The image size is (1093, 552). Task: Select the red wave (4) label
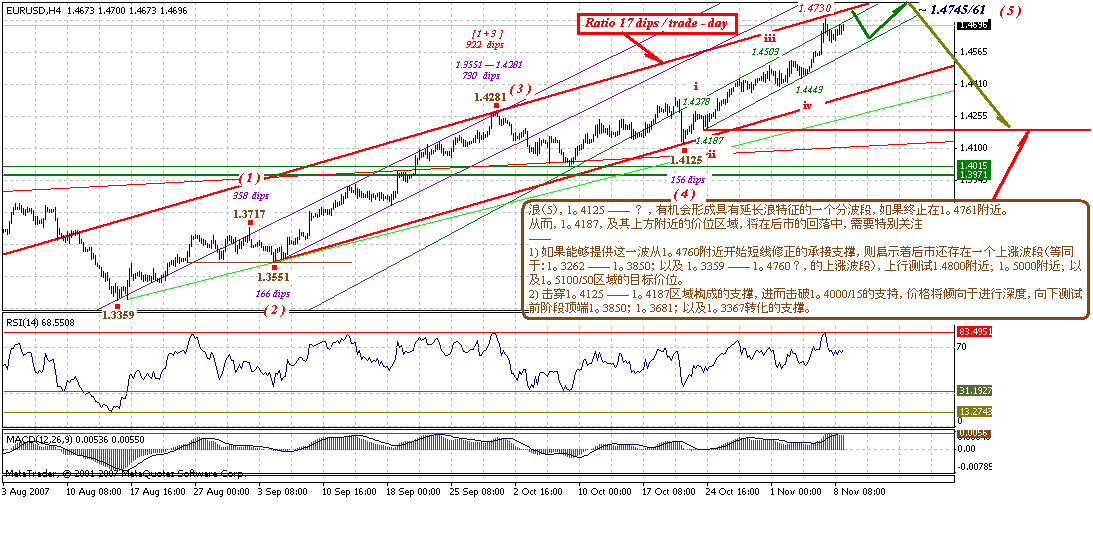pos(685,193)
